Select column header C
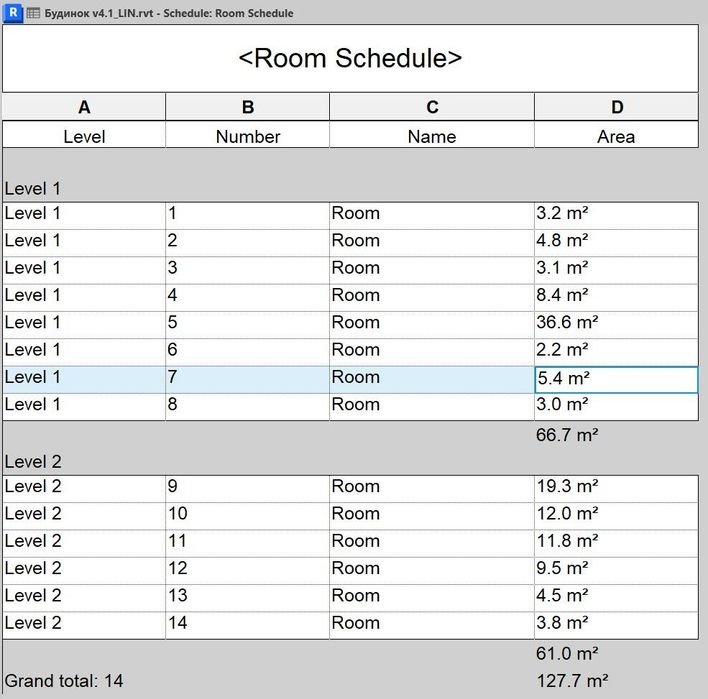708x699 pixels. [432, 107]
